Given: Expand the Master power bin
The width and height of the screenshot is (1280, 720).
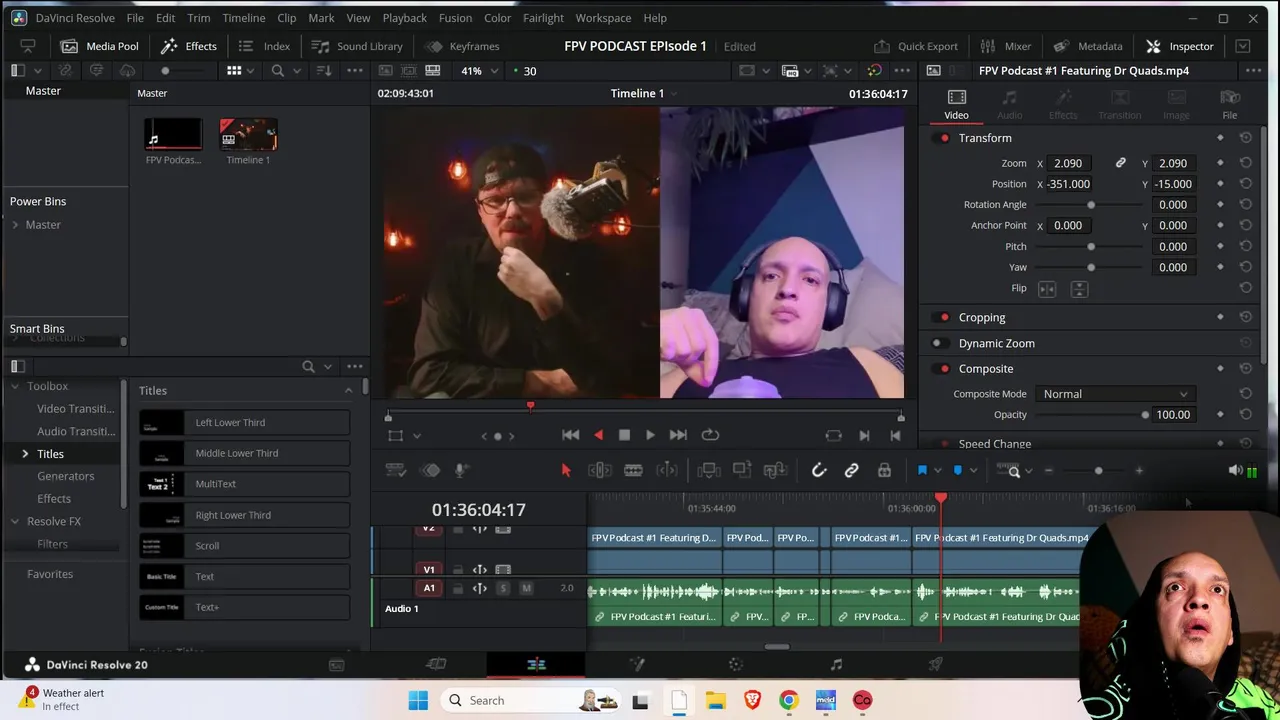Looking at the screenshot, I should (x=15, y=225).
